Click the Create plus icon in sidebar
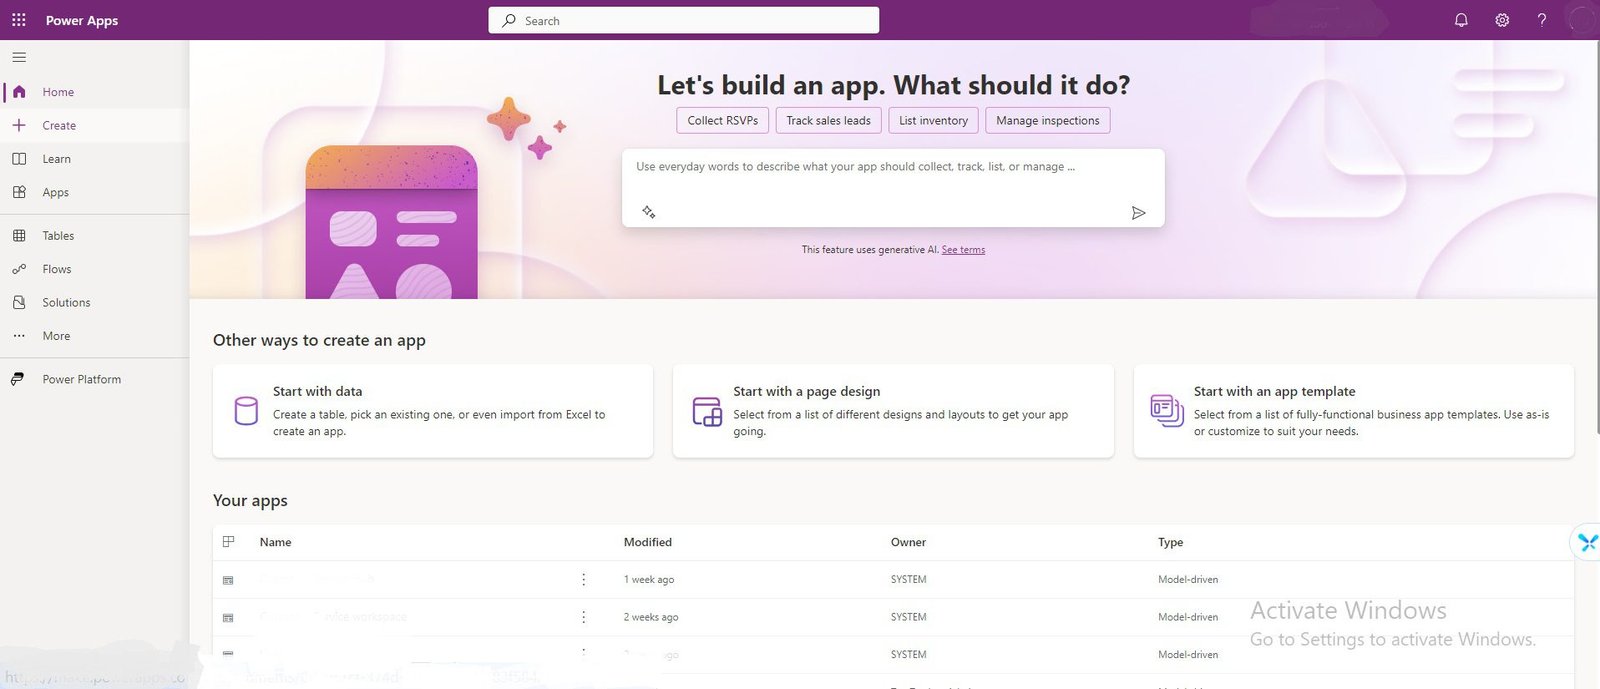This screenshot has width=1600, height=689. point(19,125)
